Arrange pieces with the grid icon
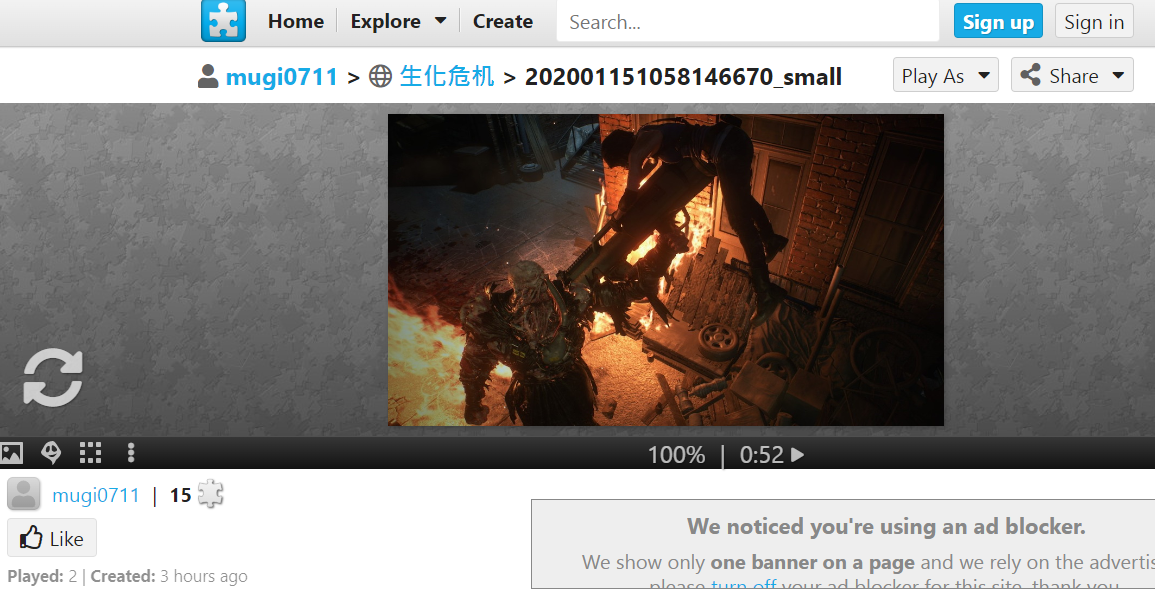 [x=90, y=452]
